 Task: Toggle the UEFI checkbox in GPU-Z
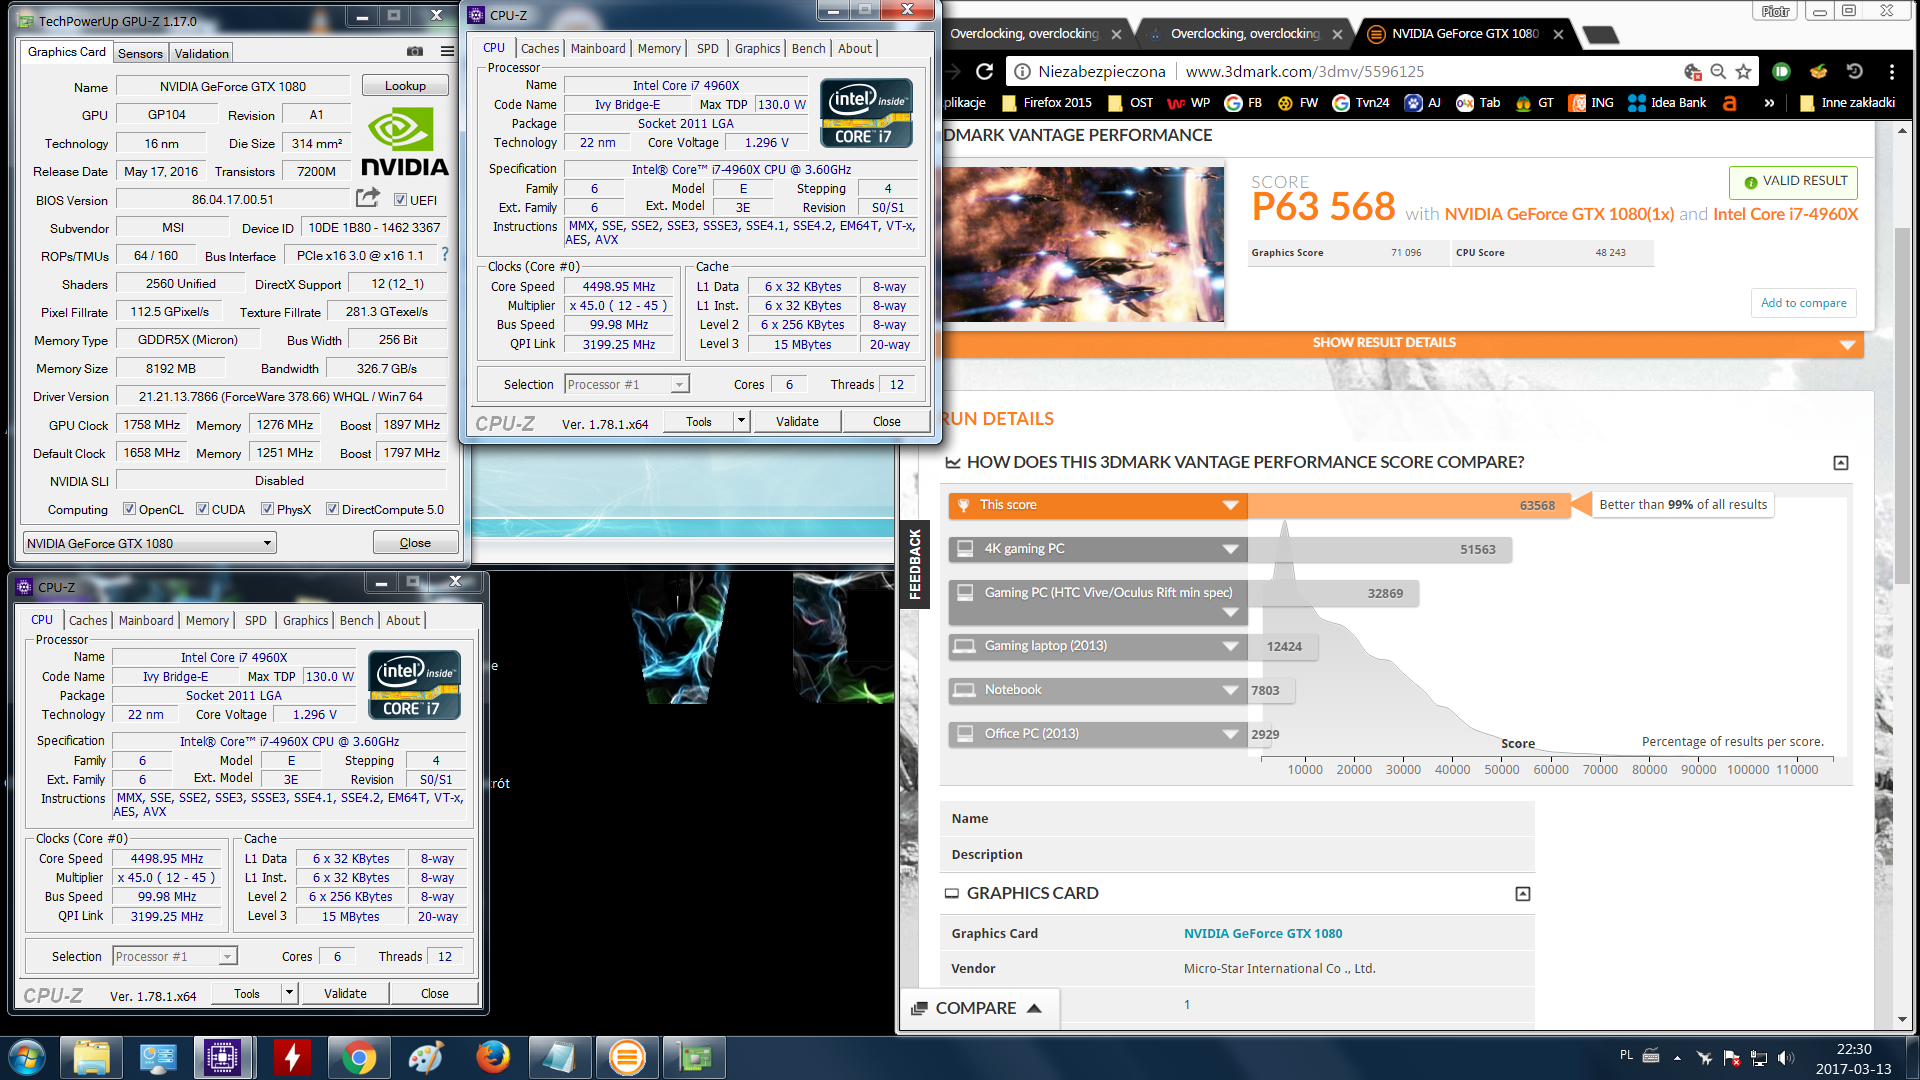tap(400, 200)
